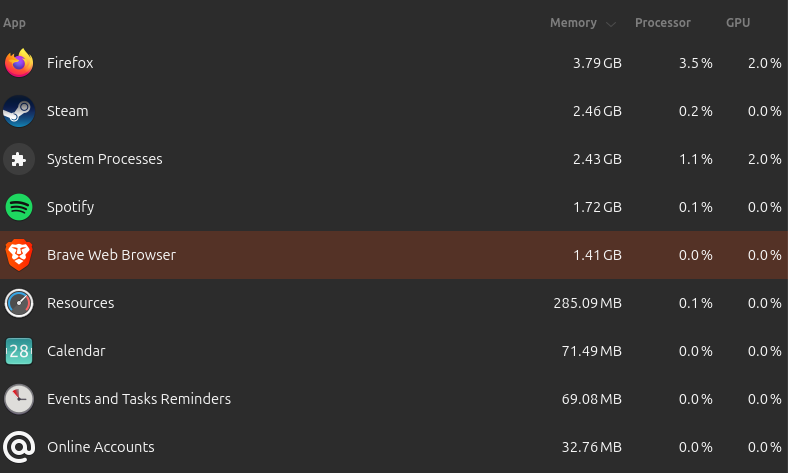Click the Brave lion icon
The width and height of the screenshot is (788, 473).
point(19,255)
